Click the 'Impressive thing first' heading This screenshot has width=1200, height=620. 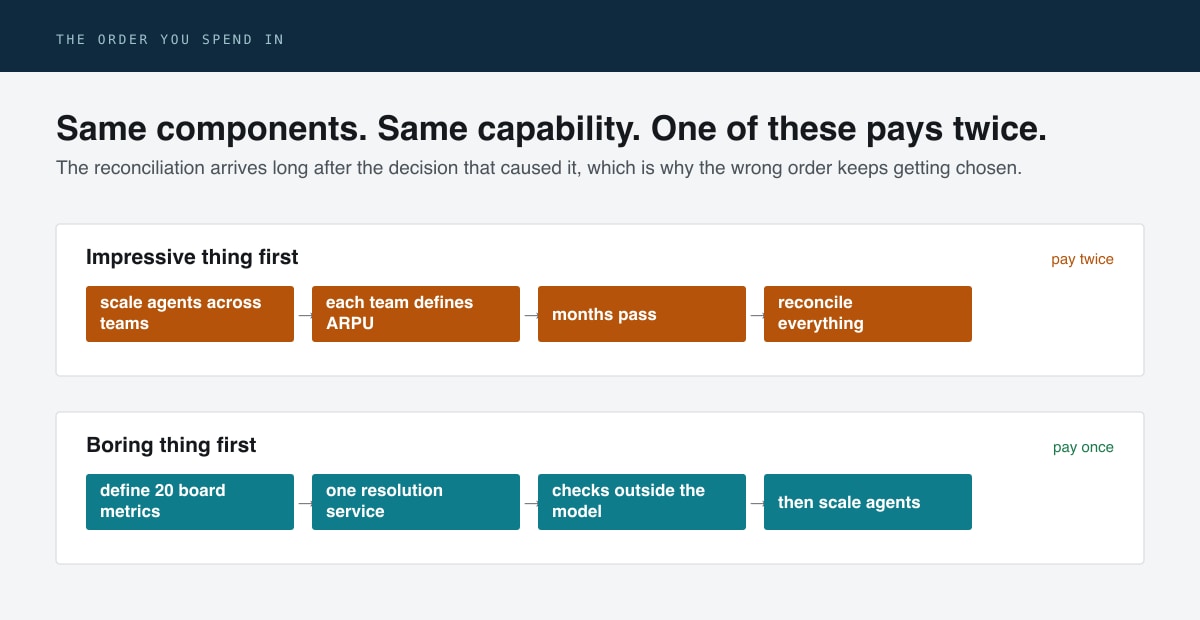[192, 257]
